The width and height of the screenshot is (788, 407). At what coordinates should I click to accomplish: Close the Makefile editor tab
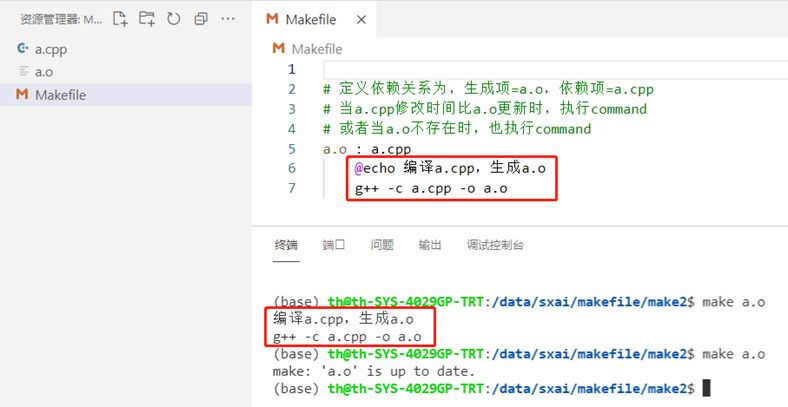pos(361,20)
